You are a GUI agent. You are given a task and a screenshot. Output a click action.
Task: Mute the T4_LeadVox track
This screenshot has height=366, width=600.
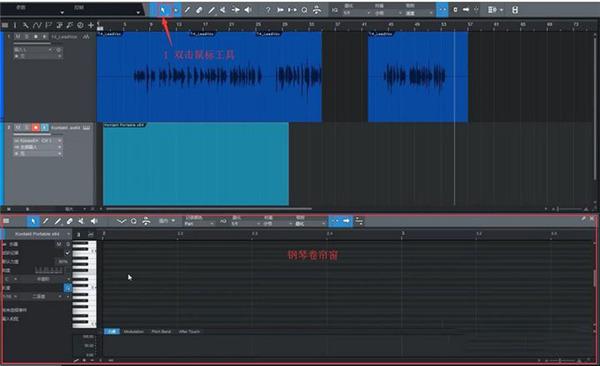(x=18, y=36)
